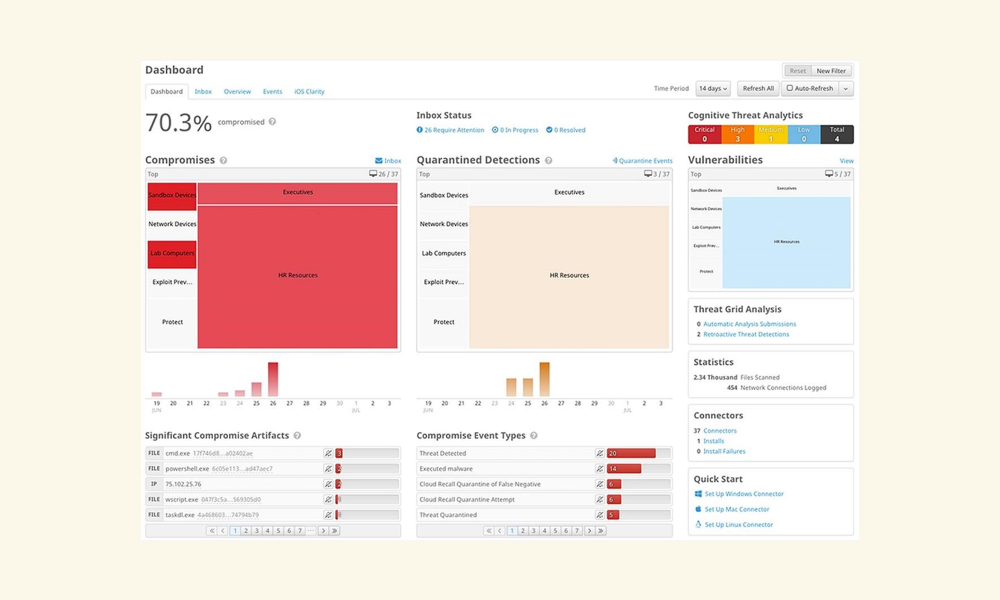Open Retroactive Threat Detections link
This screenshot has width=1000, height=600.
pos(746,334)
